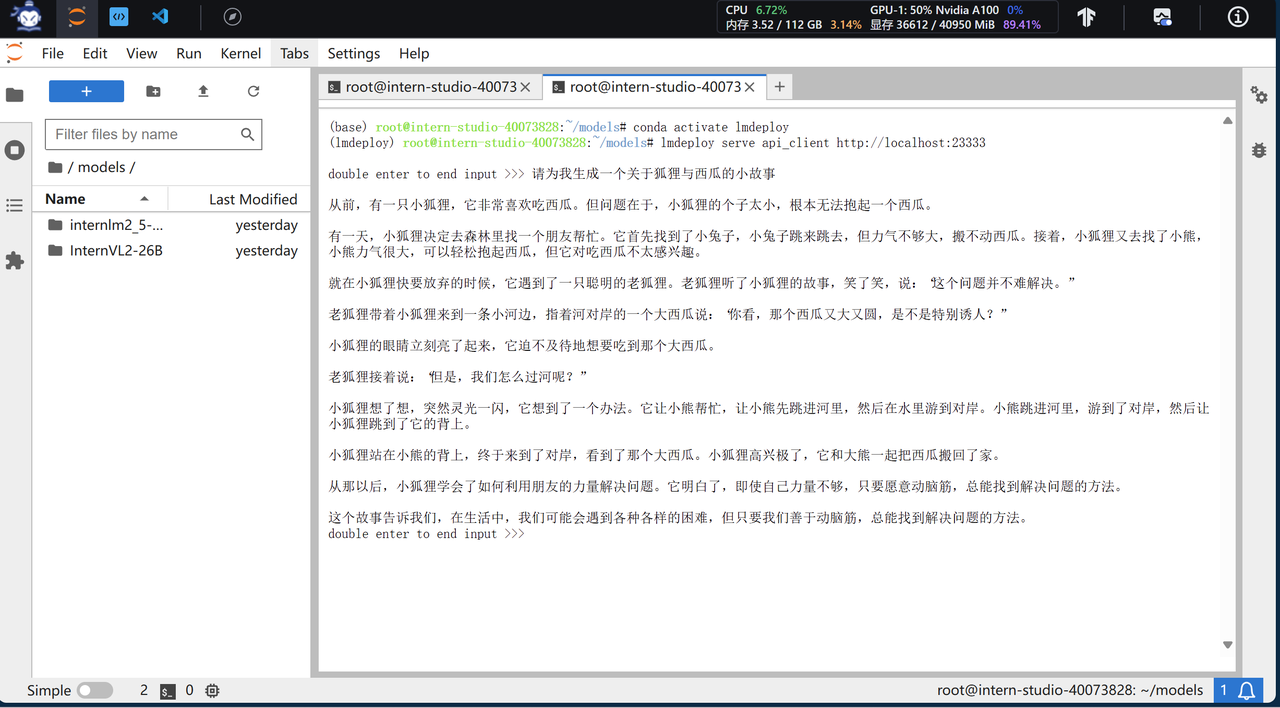This screenshot has width=1280, height=708.
Task: Launch the VS Code icon in top bar
Action: [160, 17]
